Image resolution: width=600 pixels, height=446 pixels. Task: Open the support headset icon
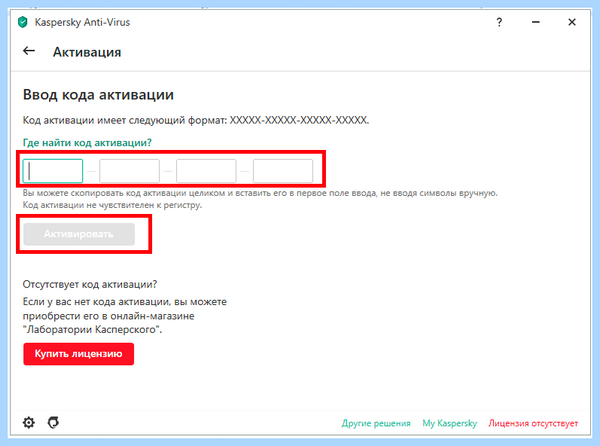pos(54,423)
